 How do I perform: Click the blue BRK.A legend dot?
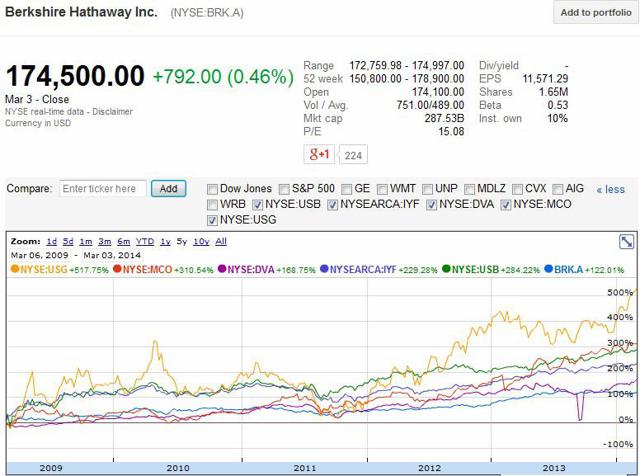pyautogui.click(x=549, y=269)
